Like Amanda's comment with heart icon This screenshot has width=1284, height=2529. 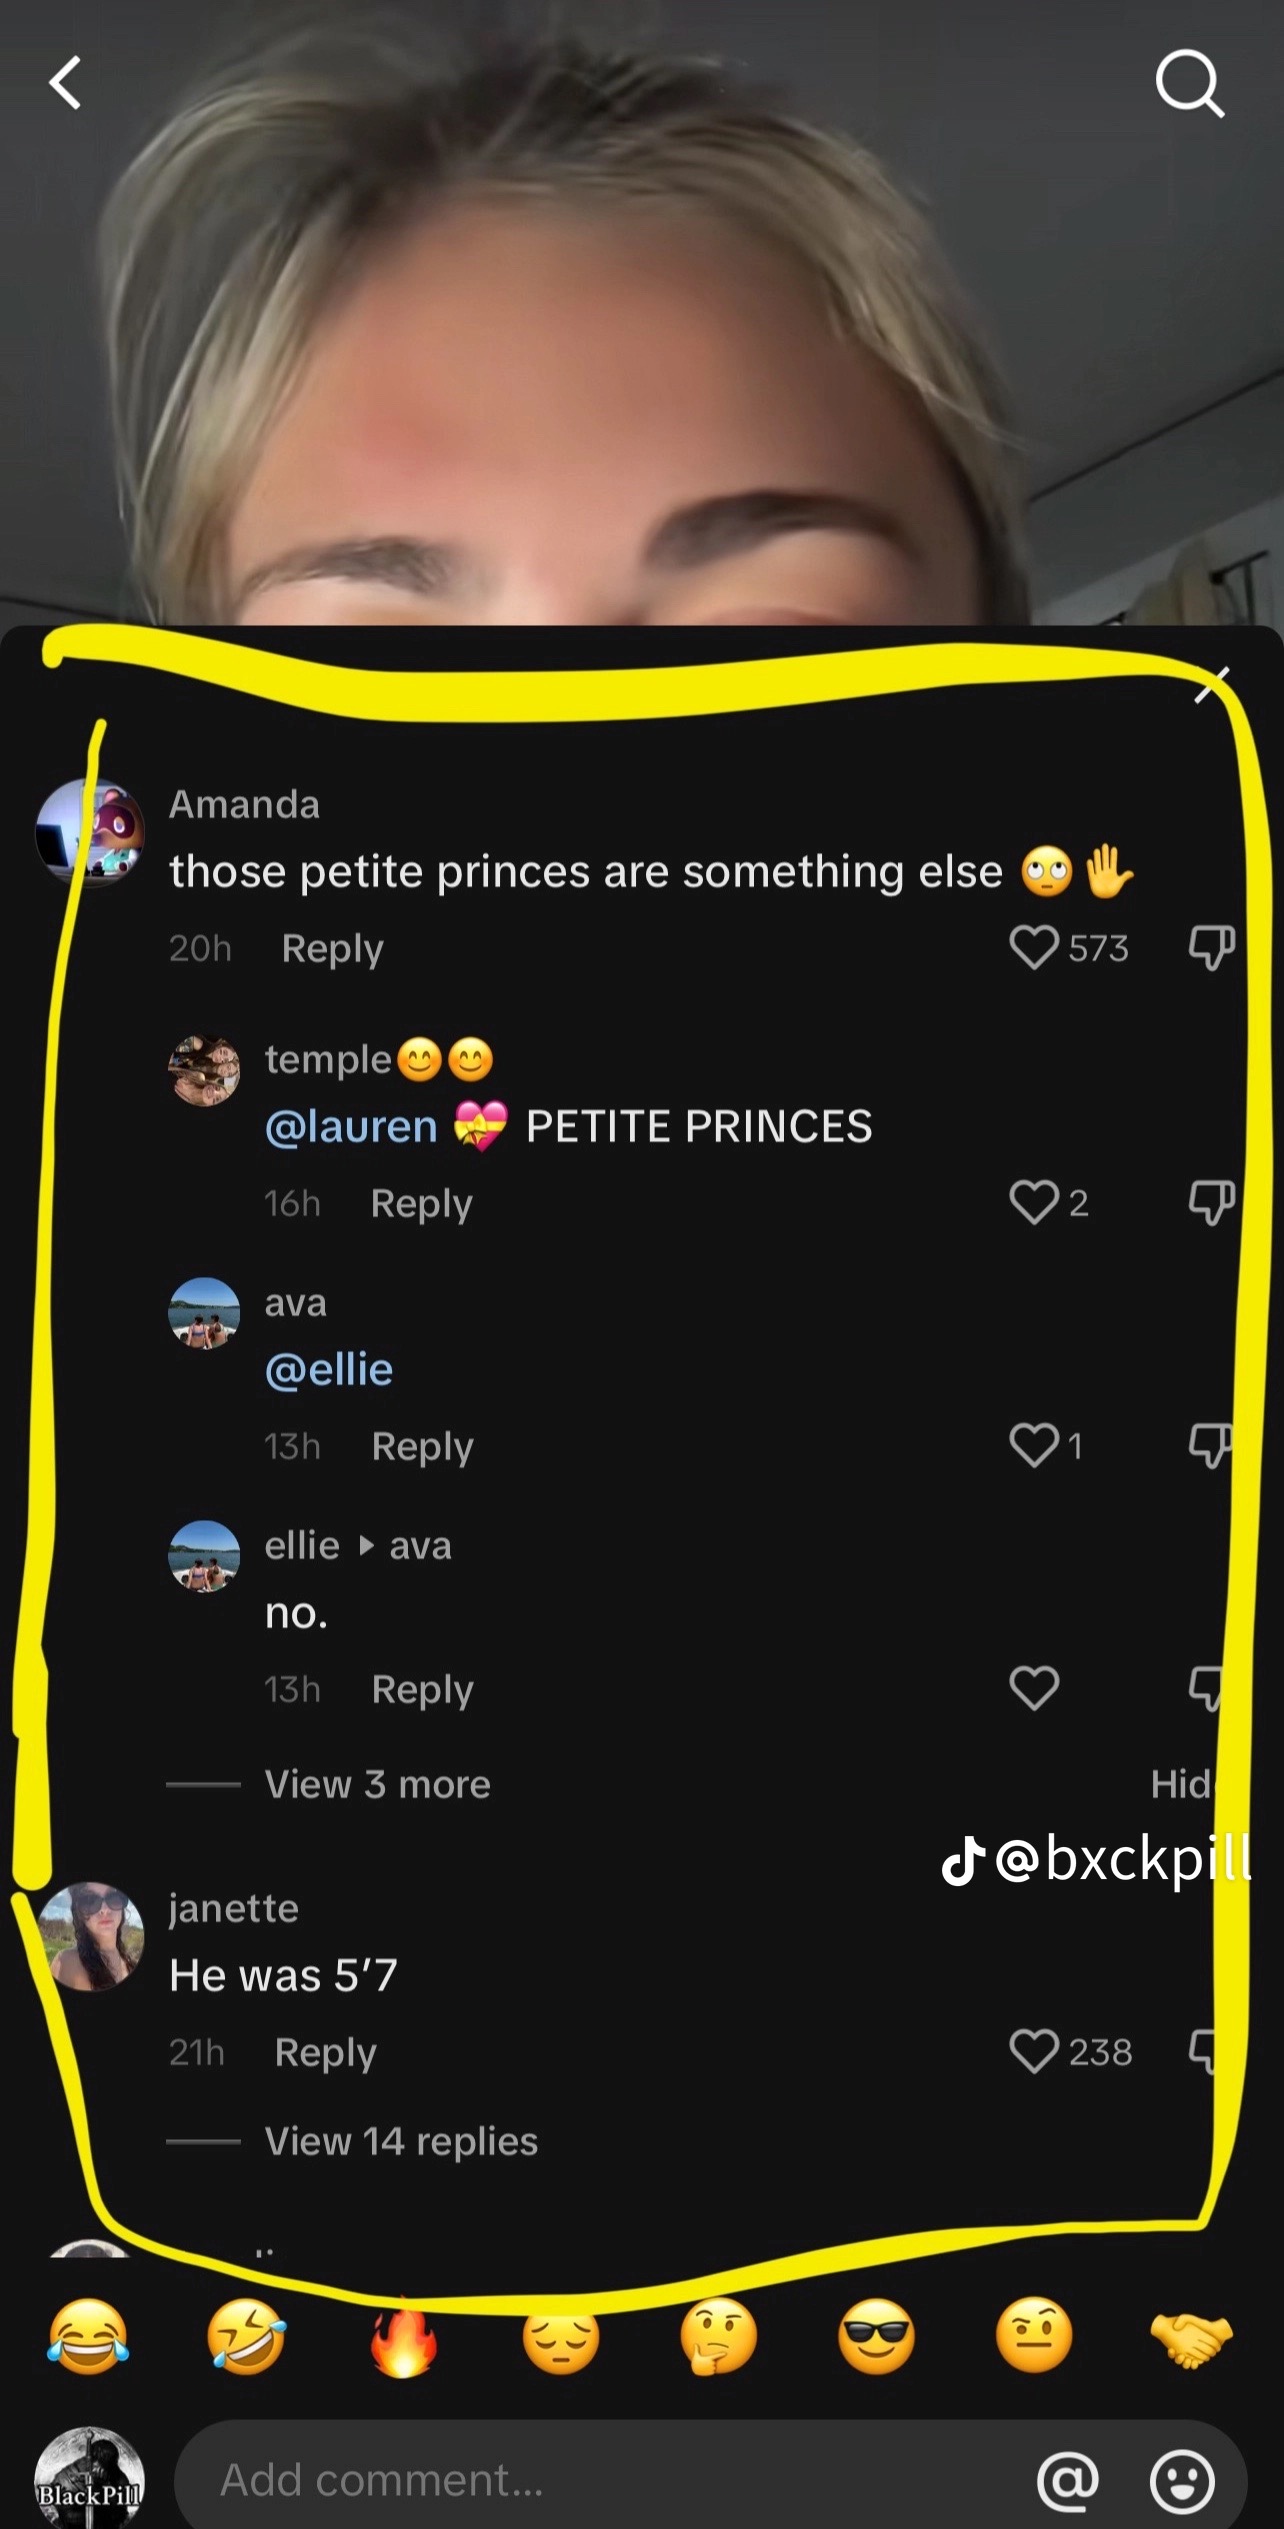coord(1034,947)
